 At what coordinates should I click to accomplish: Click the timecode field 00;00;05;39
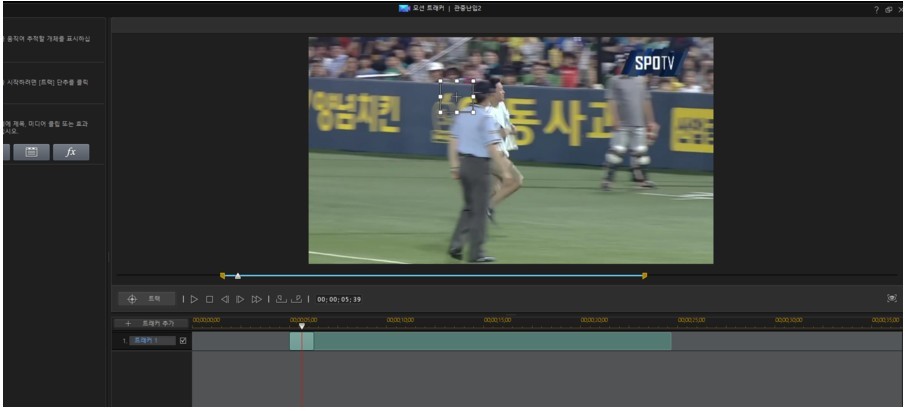pyautogui.click(x=339, y=299)
